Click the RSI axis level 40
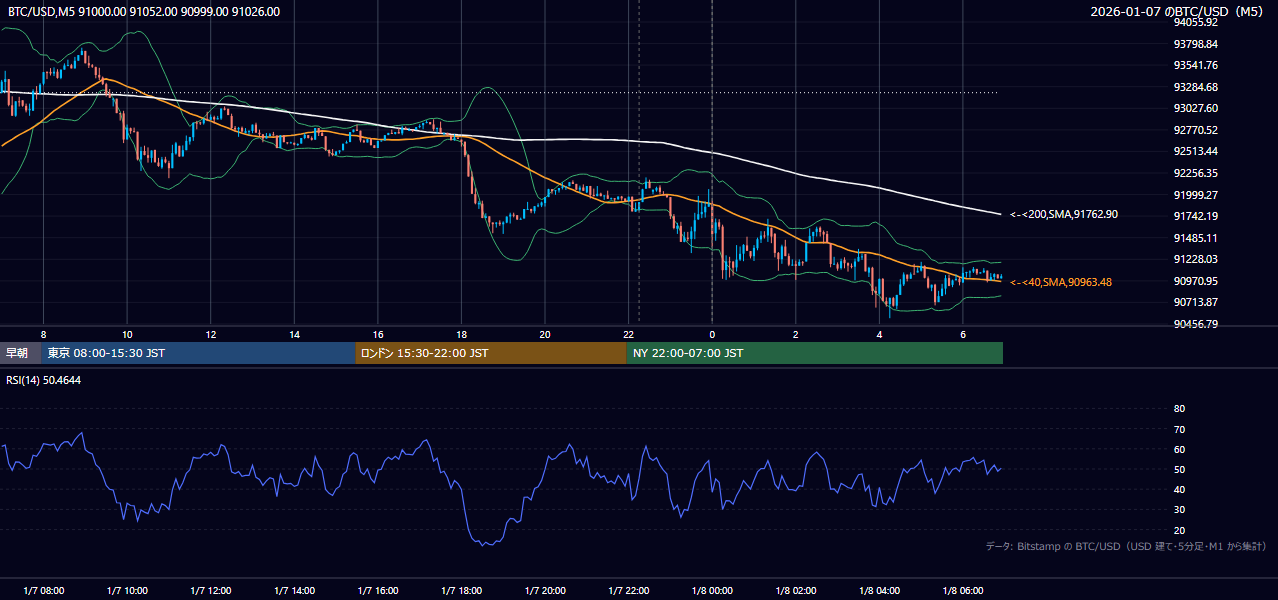Screen dimensions: 1278x600 click(1179, 489)
